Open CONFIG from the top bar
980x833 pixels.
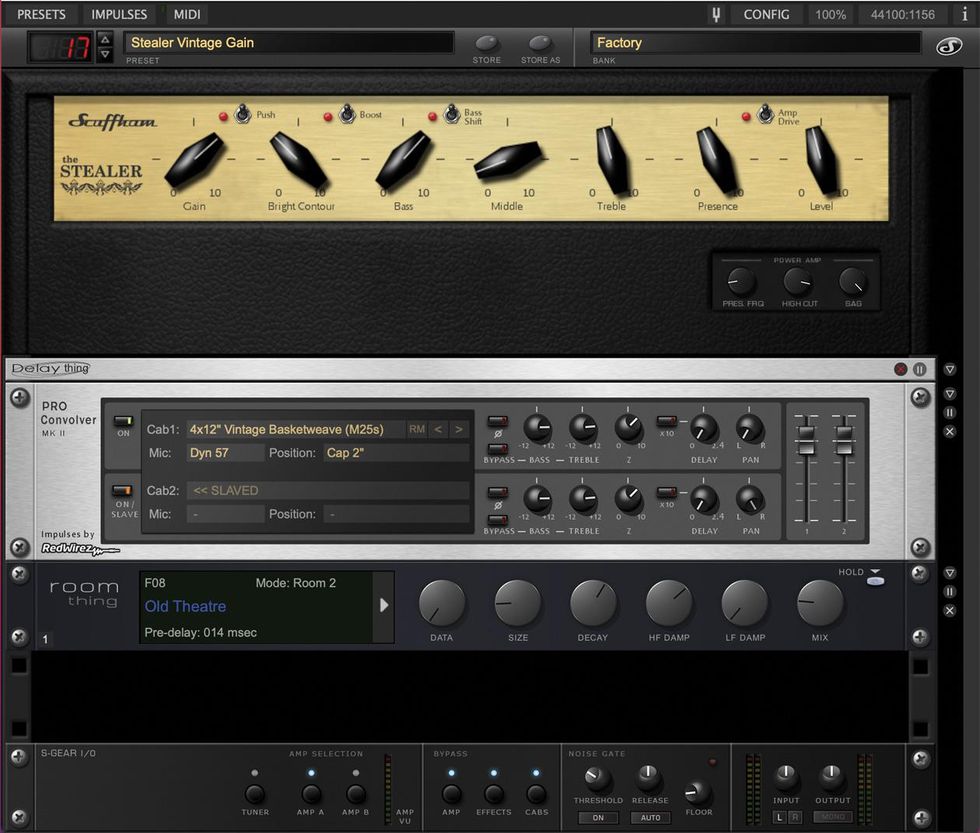point(767,14)
